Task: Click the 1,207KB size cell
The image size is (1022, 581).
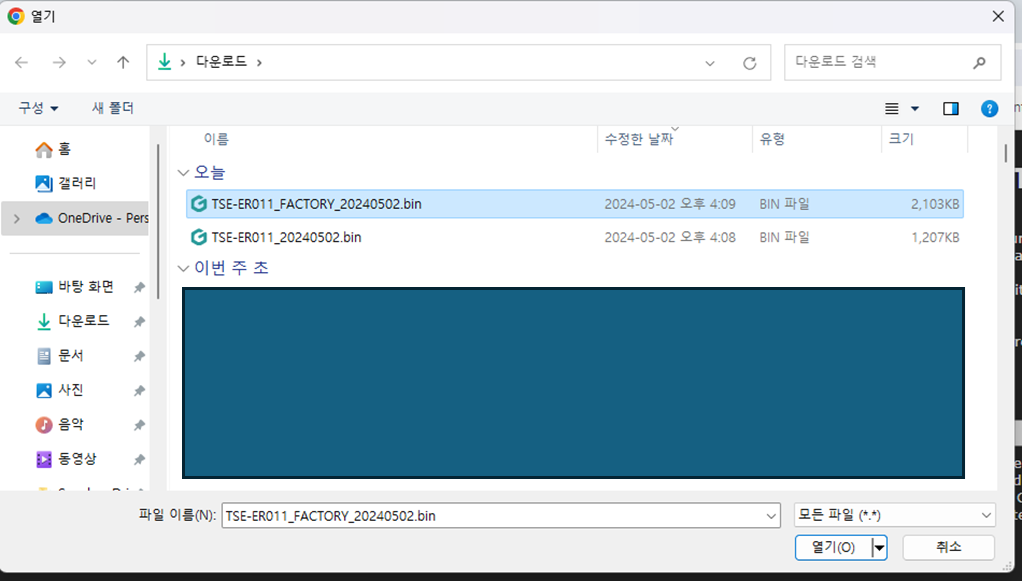Action: (x=935, y=237)
